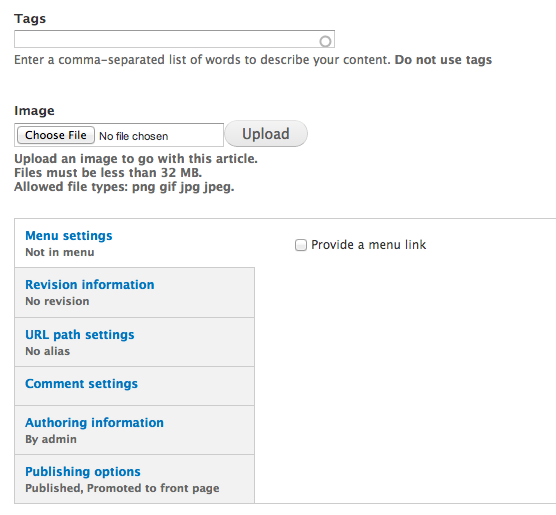Click 'Published, Promoted to front page' summary

(x=122, y=488)
